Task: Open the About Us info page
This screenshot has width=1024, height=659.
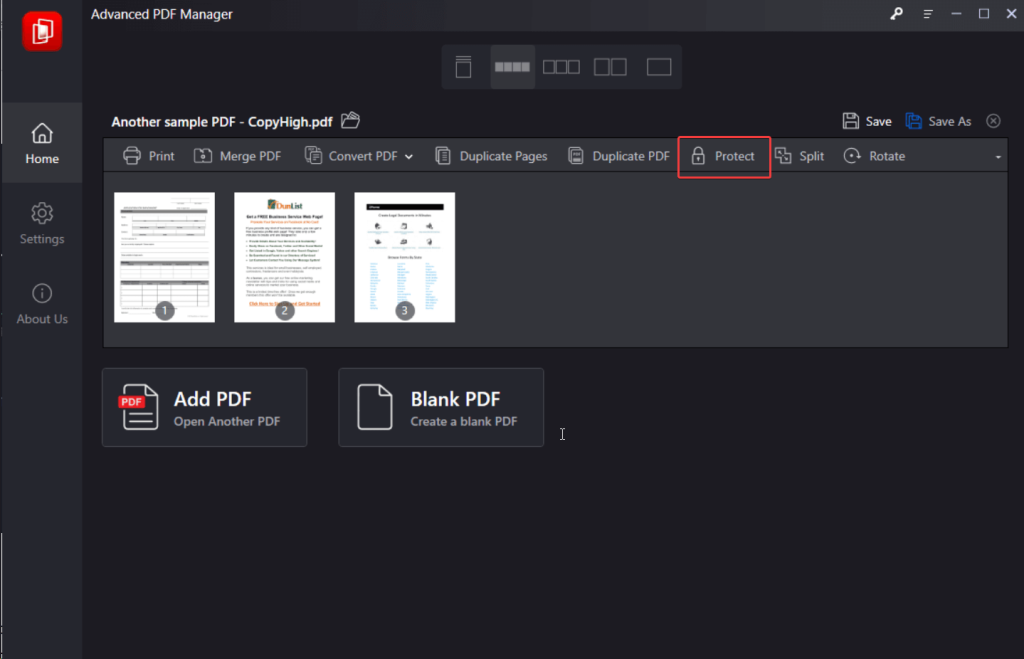Action: coord(42,304)
